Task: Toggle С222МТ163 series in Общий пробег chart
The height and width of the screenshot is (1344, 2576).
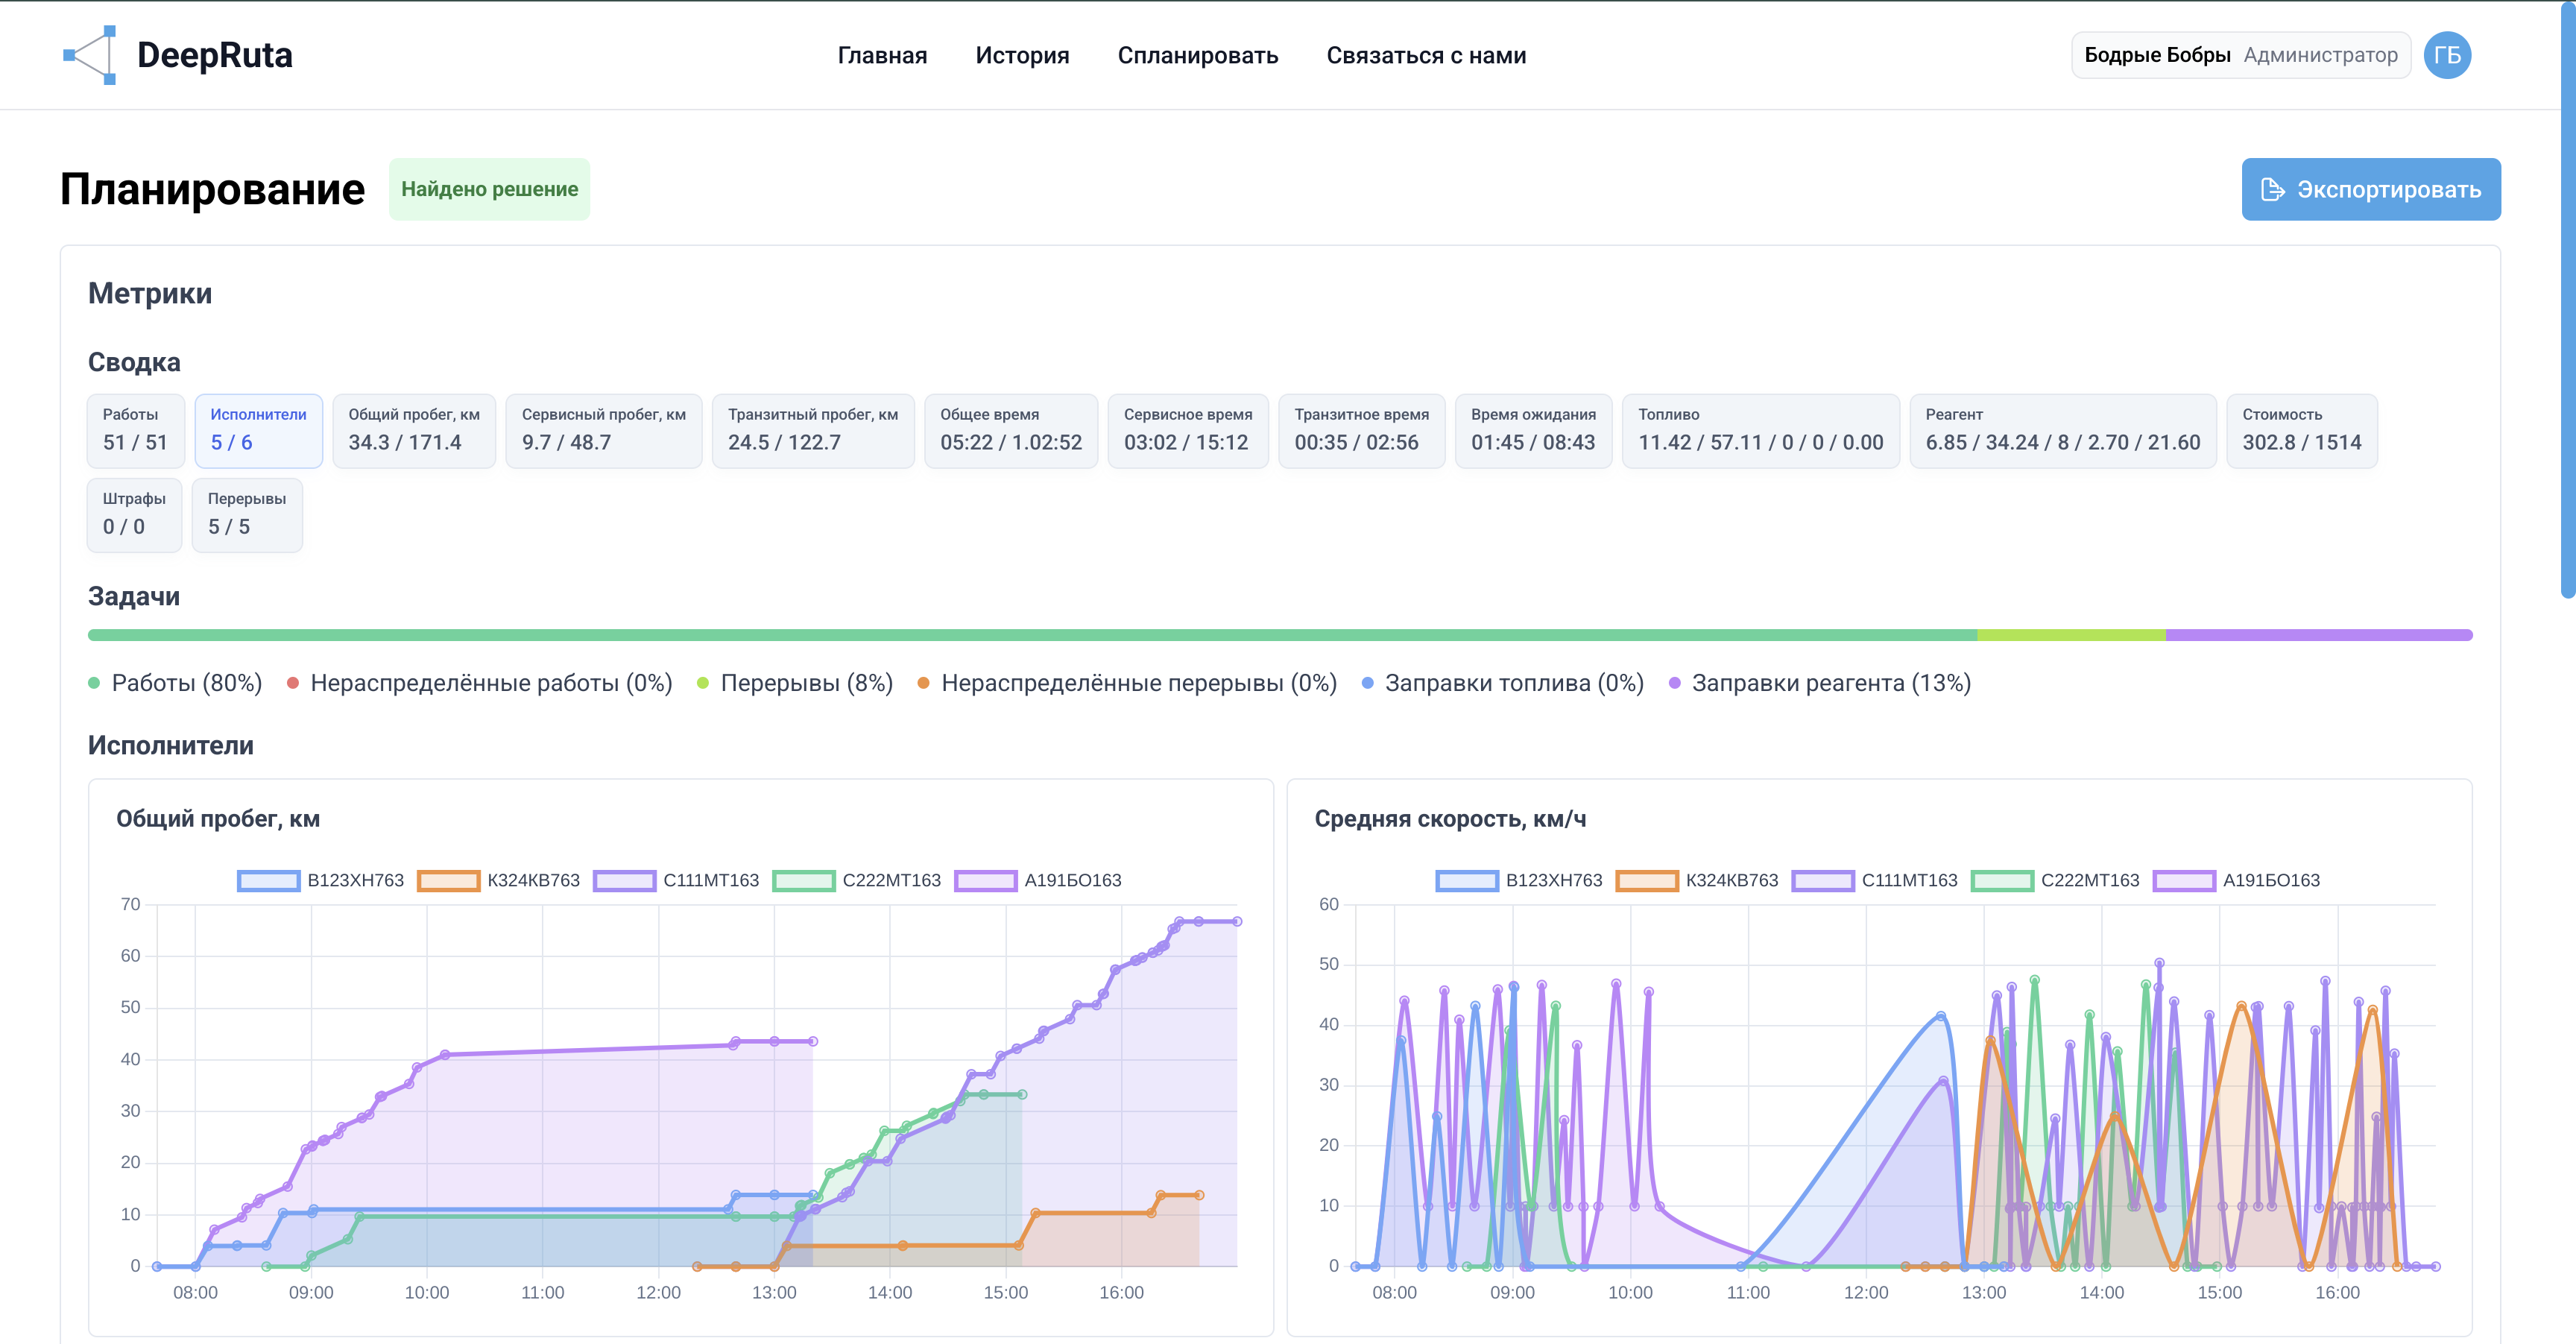Action: (857, 880)
